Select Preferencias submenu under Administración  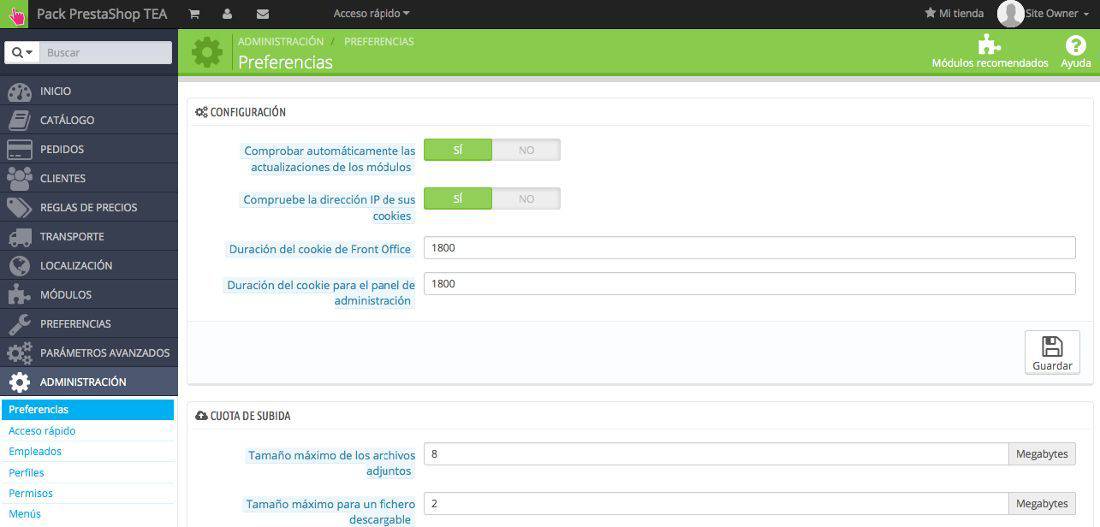point(88,409)
